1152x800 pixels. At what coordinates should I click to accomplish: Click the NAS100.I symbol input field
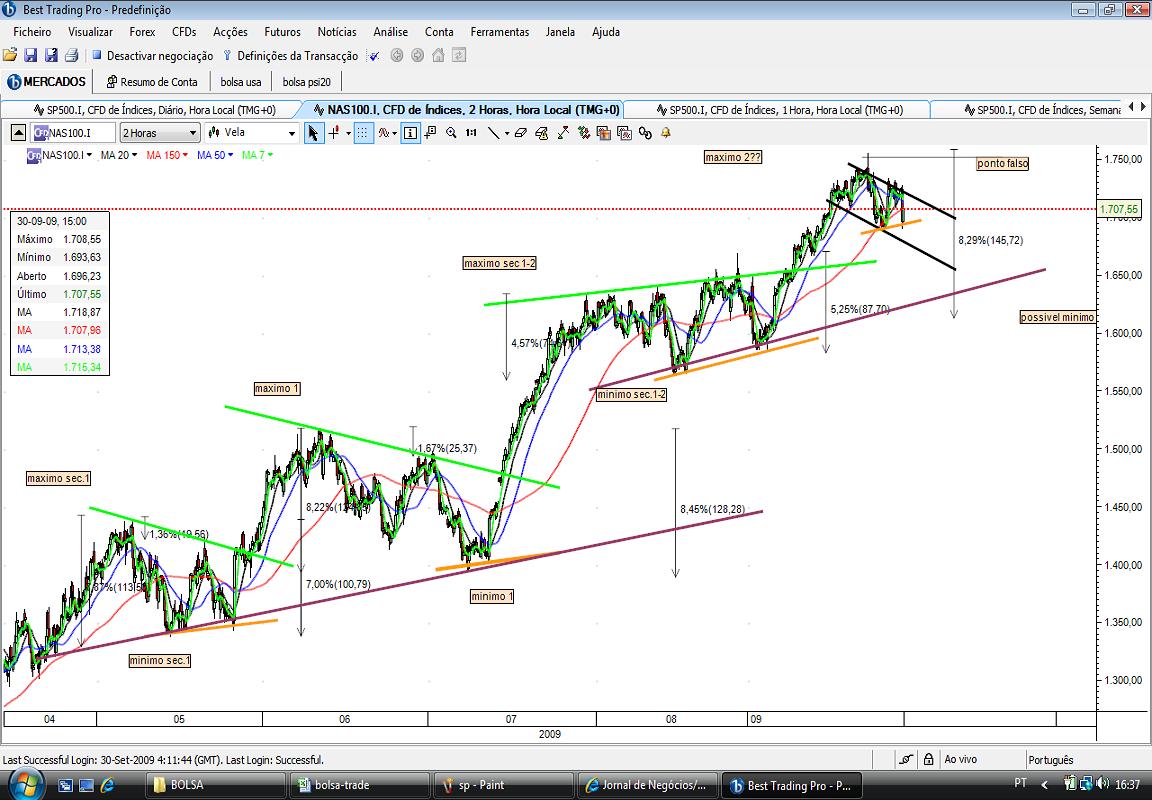(73, 133)
